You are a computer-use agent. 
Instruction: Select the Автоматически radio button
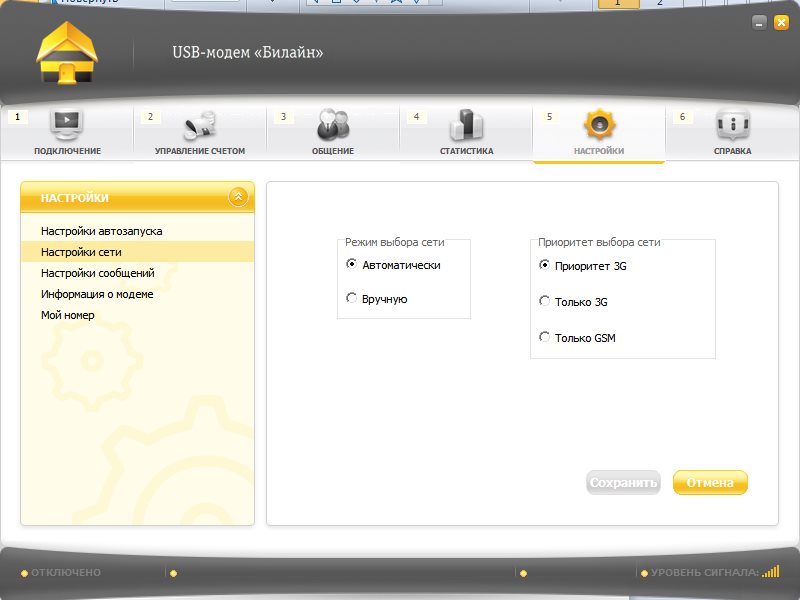pos(351,264)
